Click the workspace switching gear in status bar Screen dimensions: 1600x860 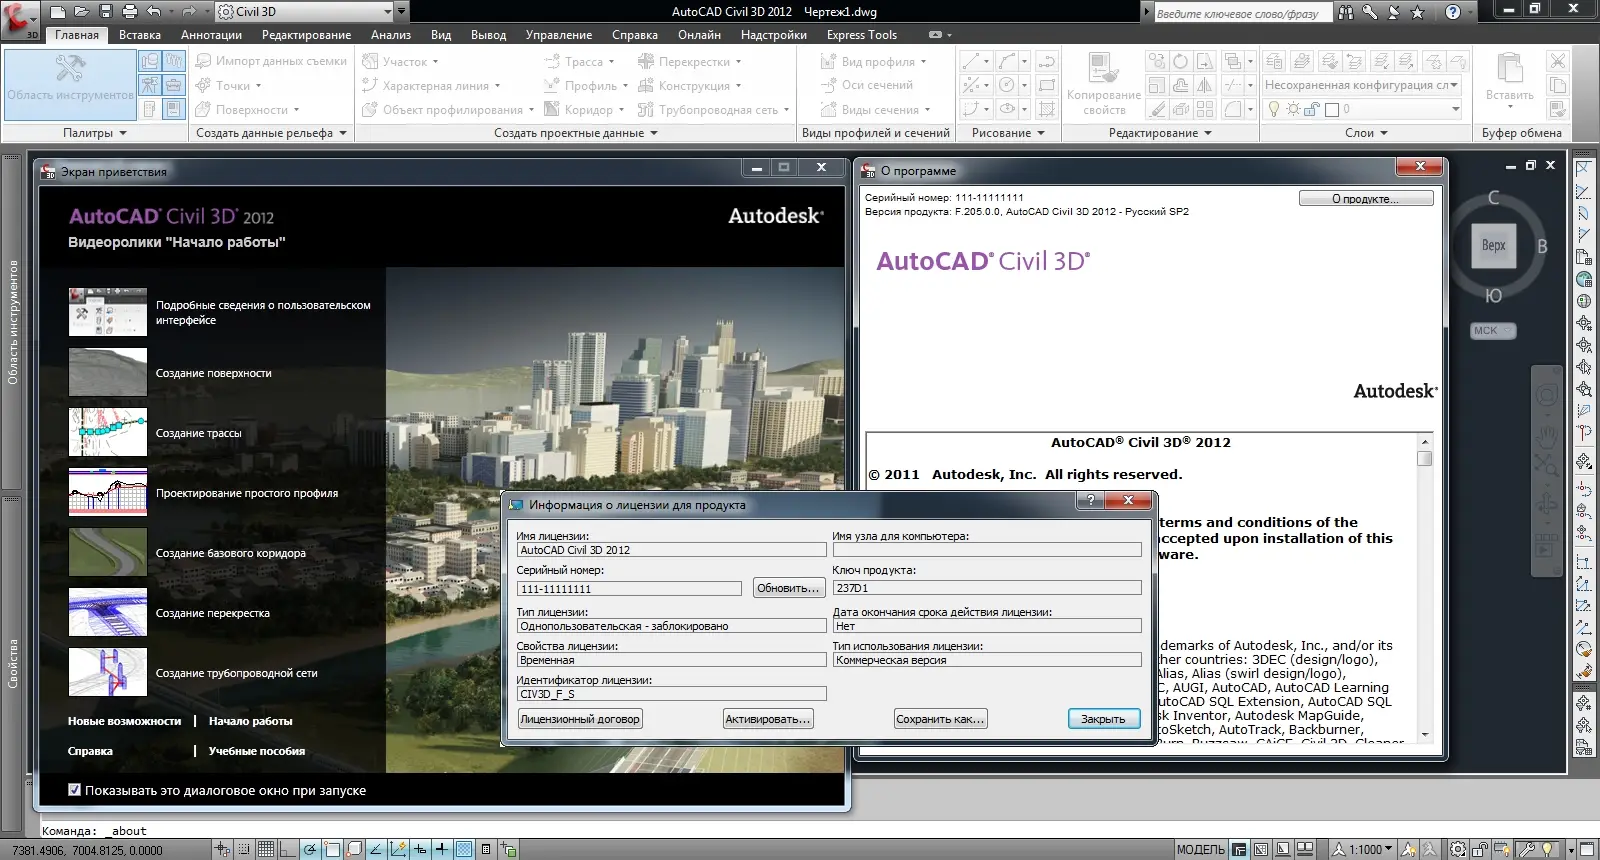click(1458, 850)
